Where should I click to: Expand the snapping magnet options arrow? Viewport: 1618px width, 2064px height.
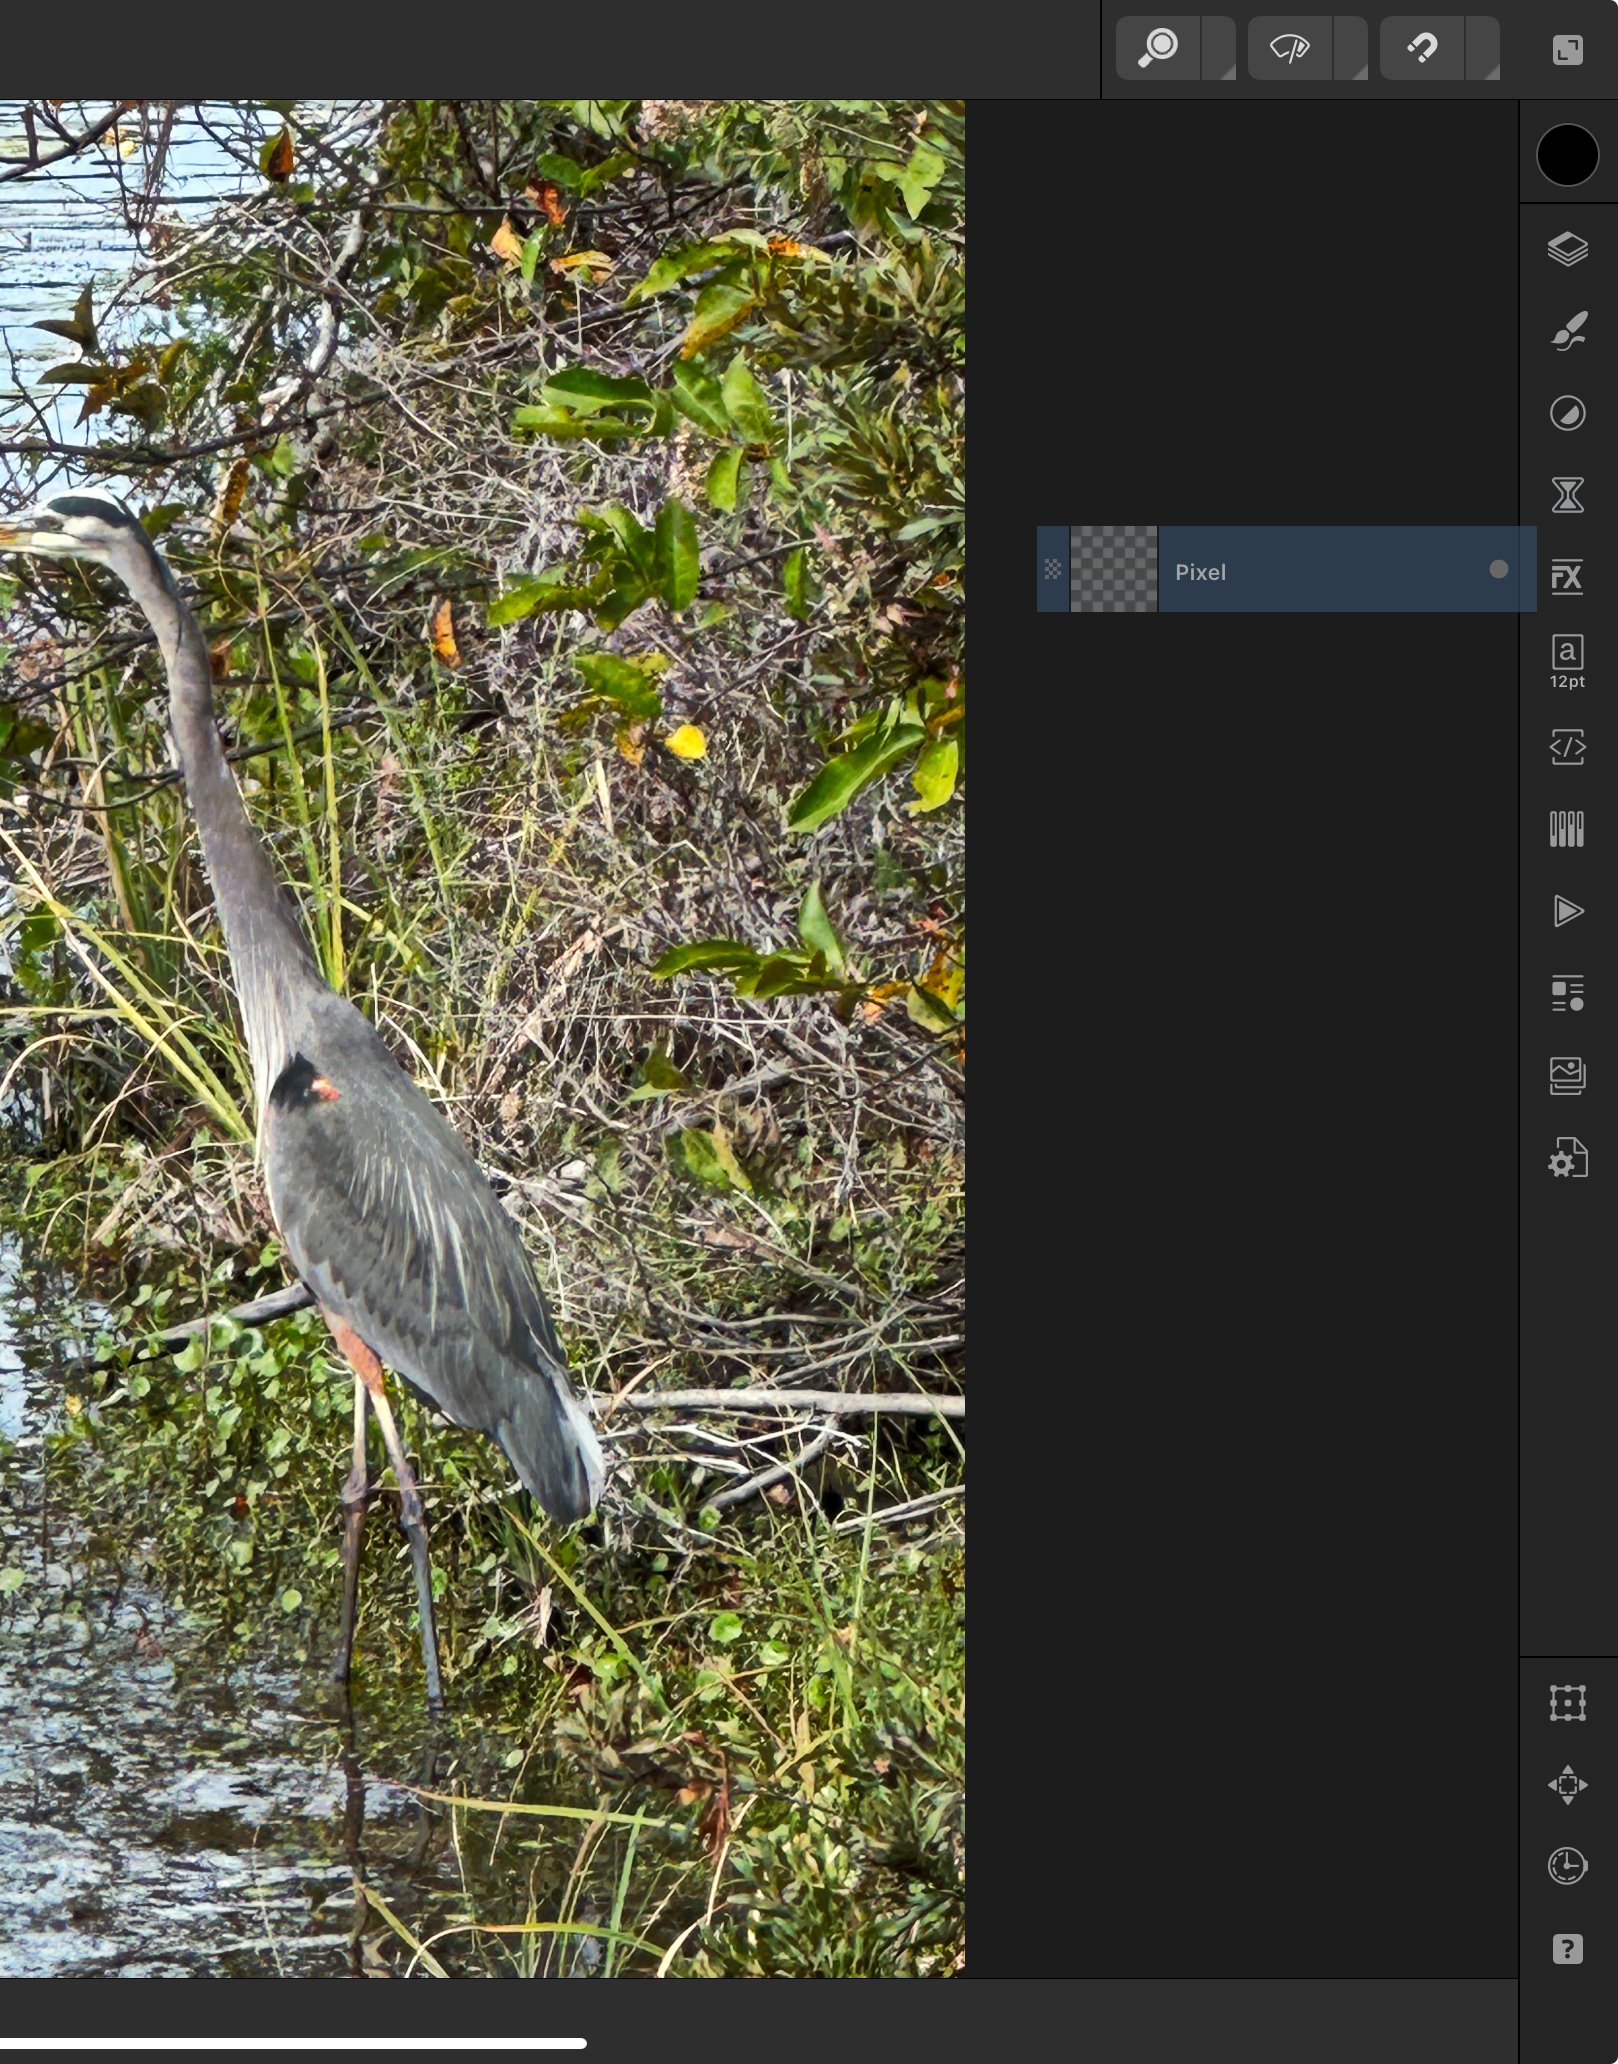point(1483,48)
